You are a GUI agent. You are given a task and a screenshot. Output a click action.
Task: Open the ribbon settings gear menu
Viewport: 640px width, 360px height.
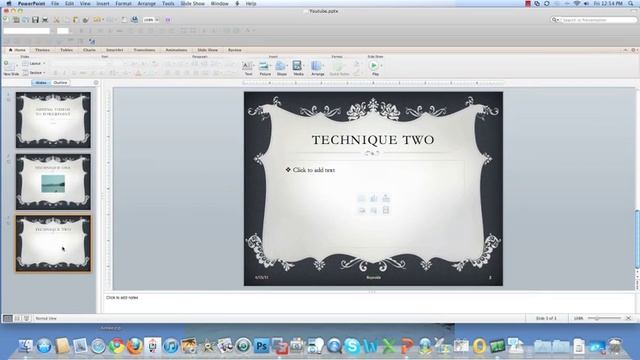pos(633,50)
